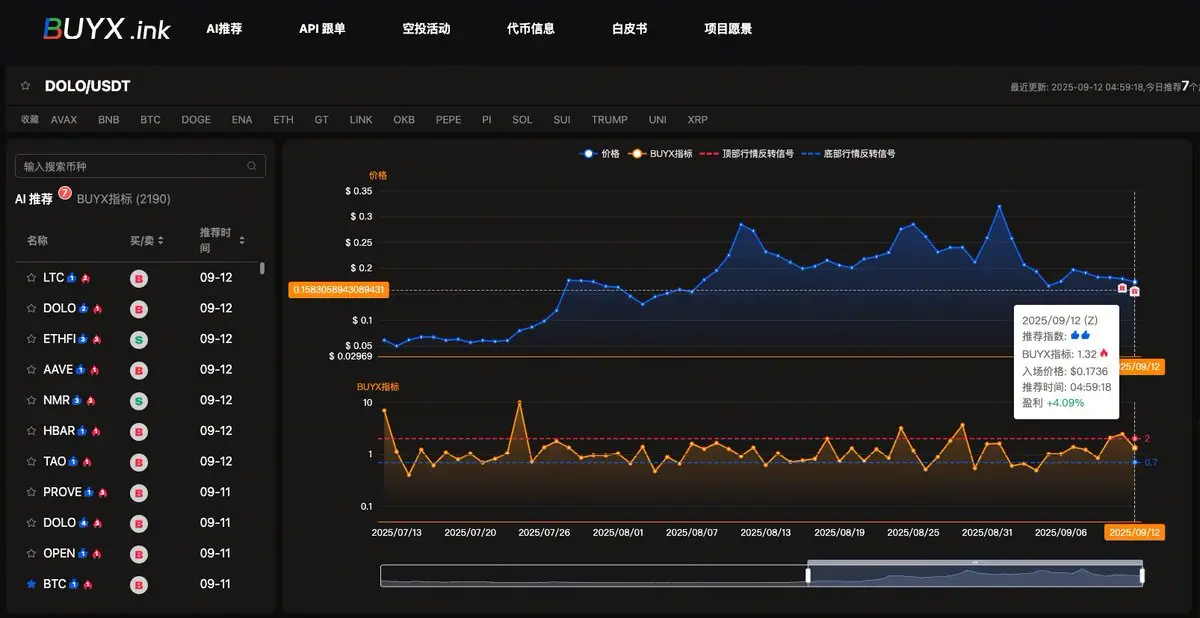The height and width of the screenshot is (618, 1200).
Task: Select AVAX in the favorites bar
Action: pos(64,119)
